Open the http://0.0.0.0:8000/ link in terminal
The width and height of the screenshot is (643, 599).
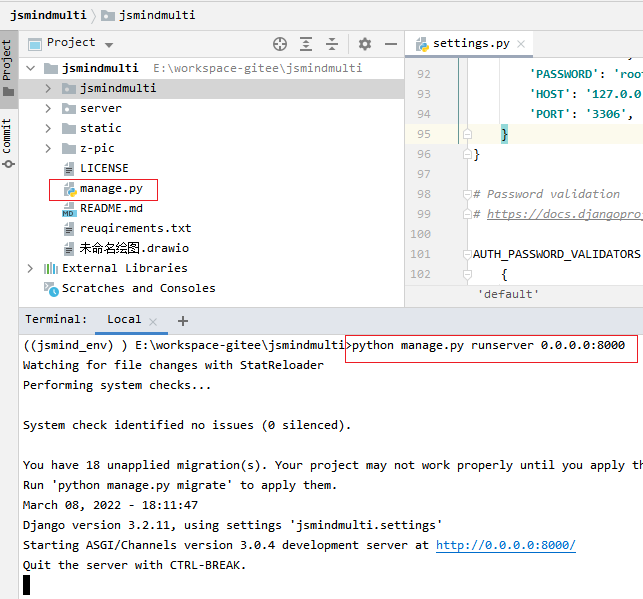(506, 545)
